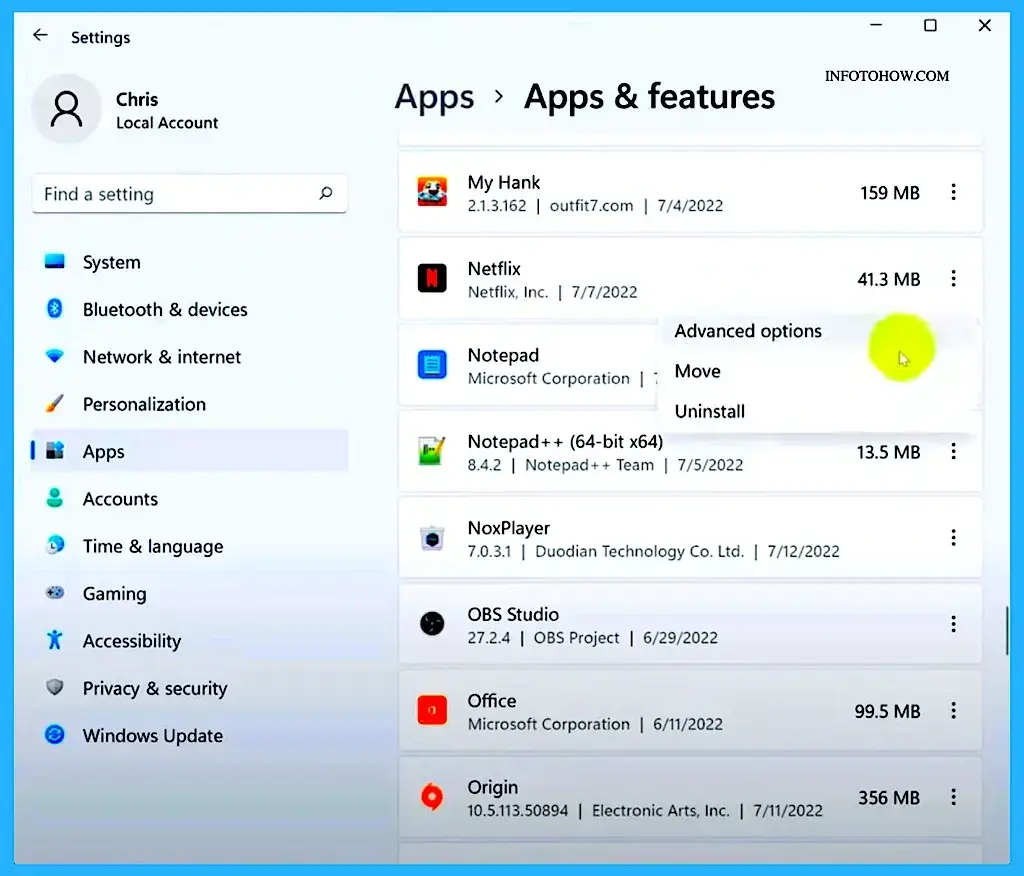Click the 356 MB size of Origin
Screen dimensions: 1024x876
click(x=889, y=798)
